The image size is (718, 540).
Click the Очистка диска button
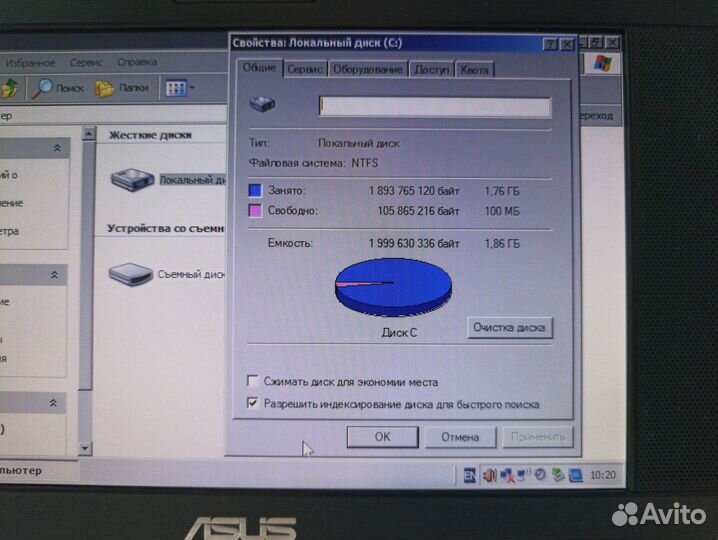coord(509,327)
